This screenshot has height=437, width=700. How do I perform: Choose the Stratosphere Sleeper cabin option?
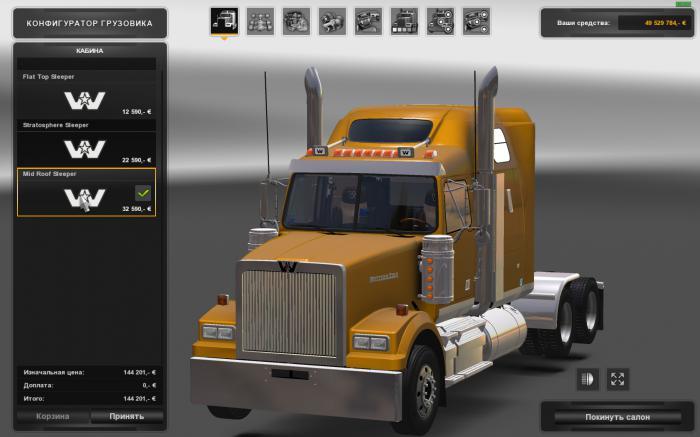(x=86, y=144)
